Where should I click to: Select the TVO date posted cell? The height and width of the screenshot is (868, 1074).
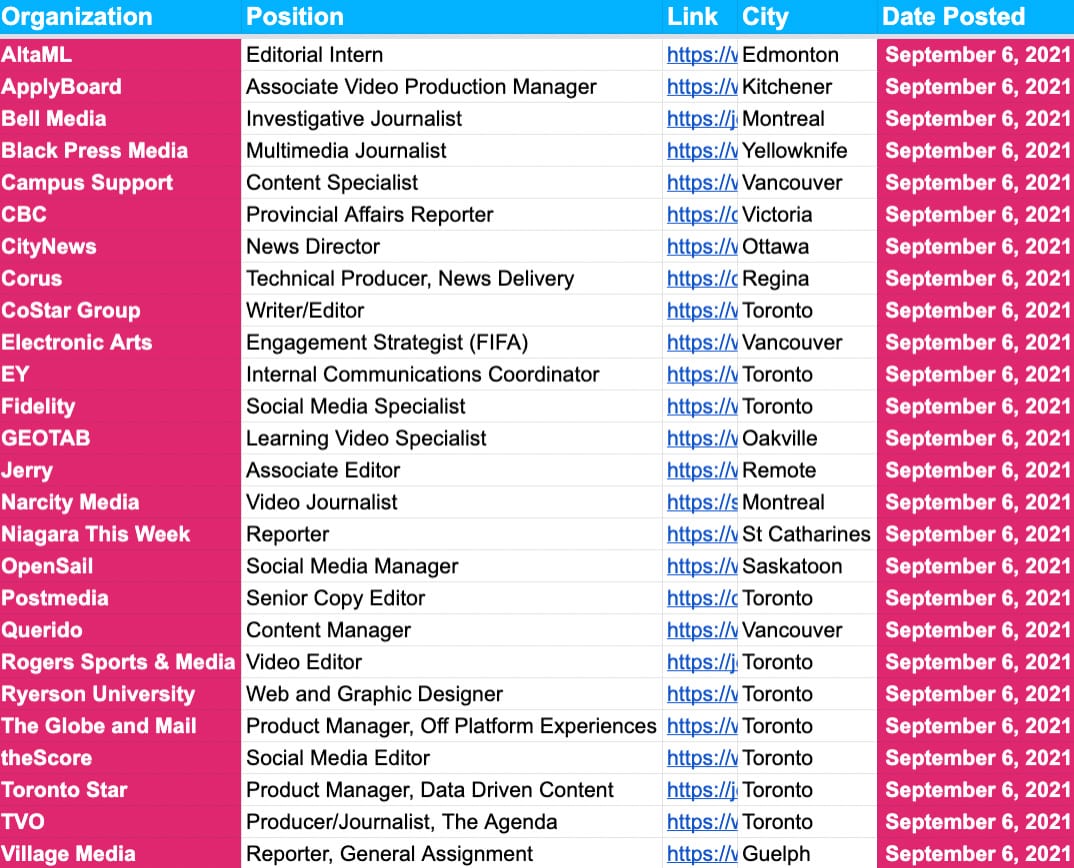point(976,822)
